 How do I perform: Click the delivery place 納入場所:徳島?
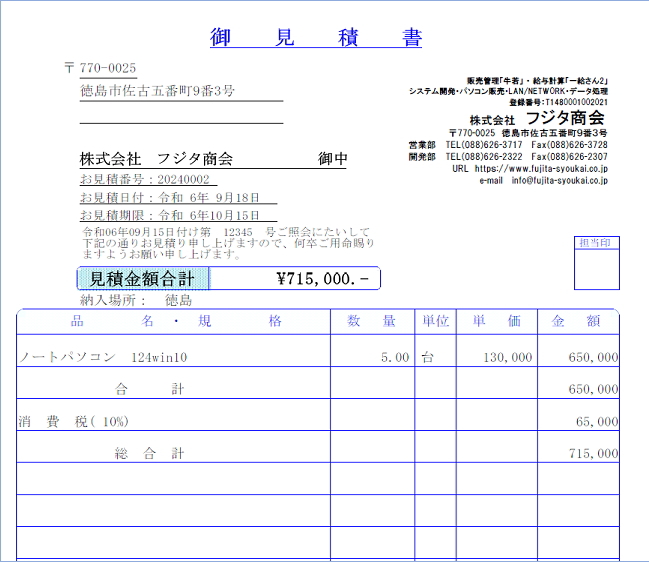[x=136, y=300]
